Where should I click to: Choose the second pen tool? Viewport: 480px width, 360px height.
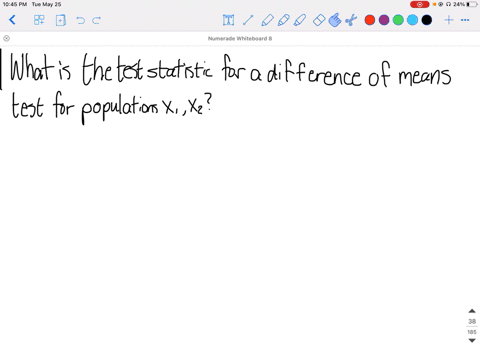[x=283, y=20]
